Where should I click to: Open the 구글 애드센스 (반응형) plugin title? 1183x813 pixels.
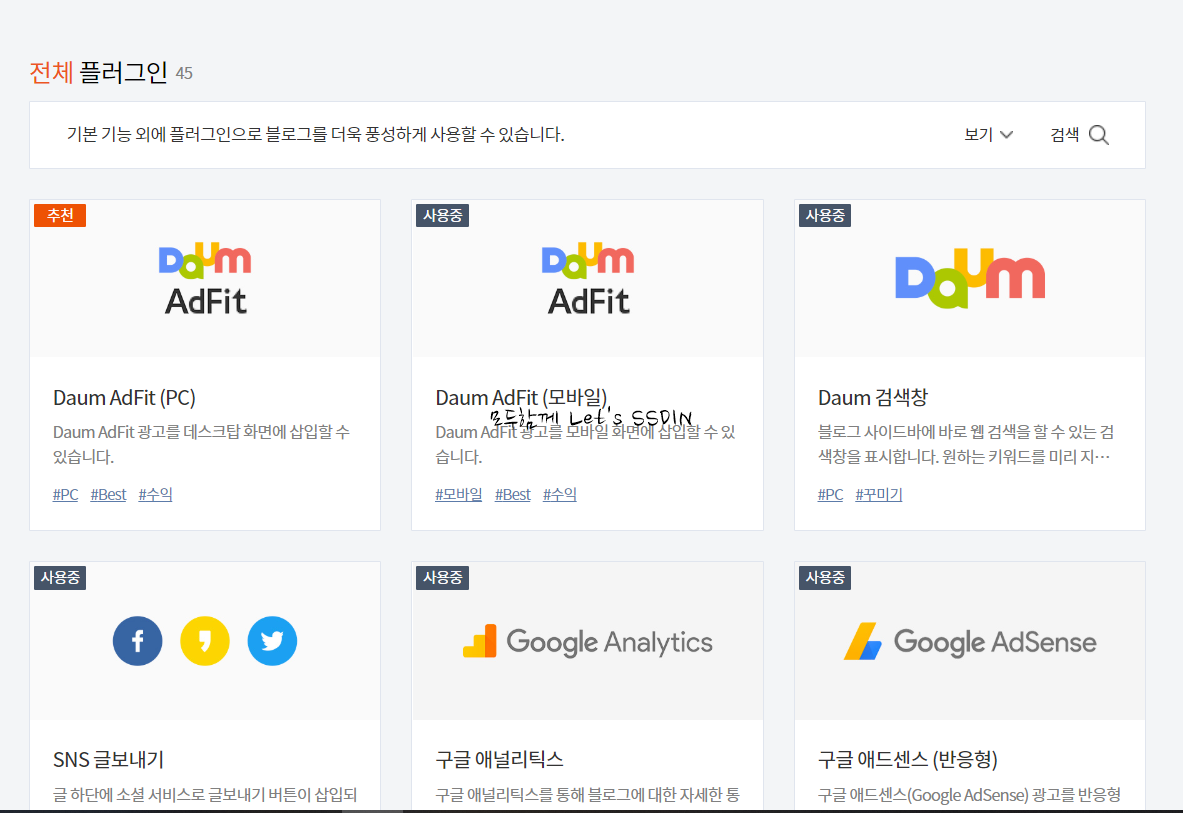pos(908,759)
